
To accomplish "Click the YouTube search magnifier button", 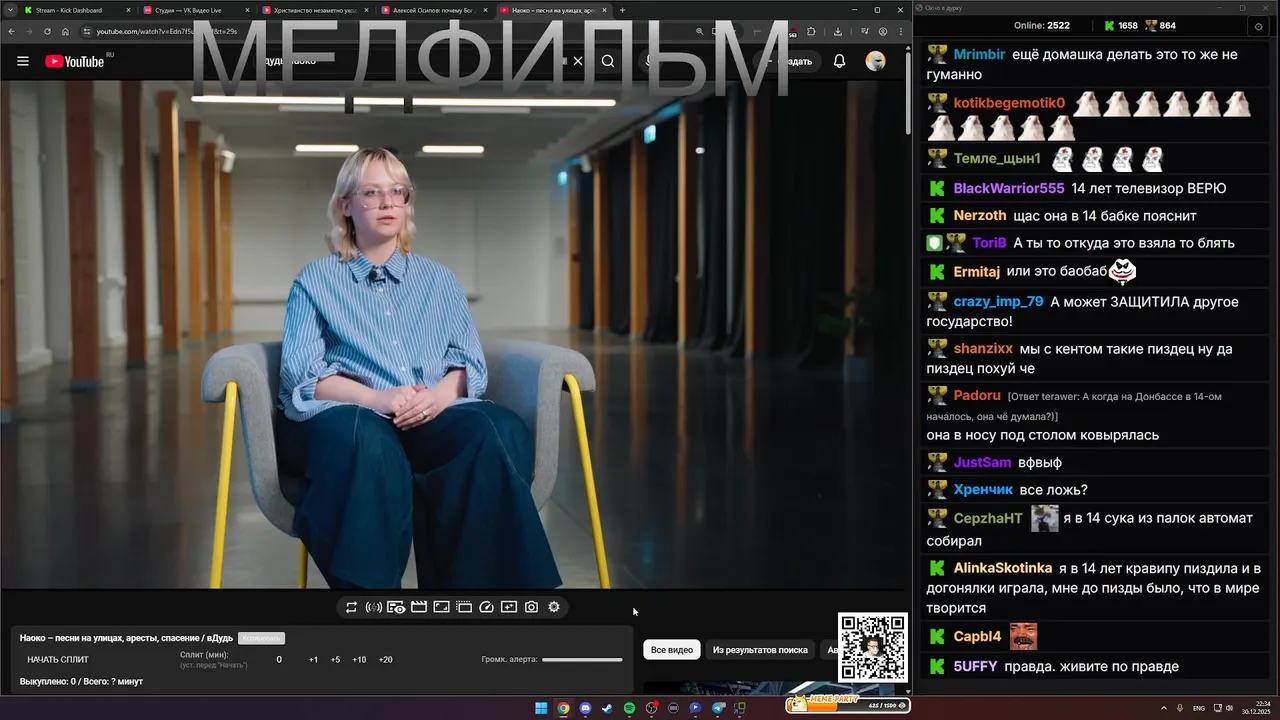I will [x=608, y=61].
